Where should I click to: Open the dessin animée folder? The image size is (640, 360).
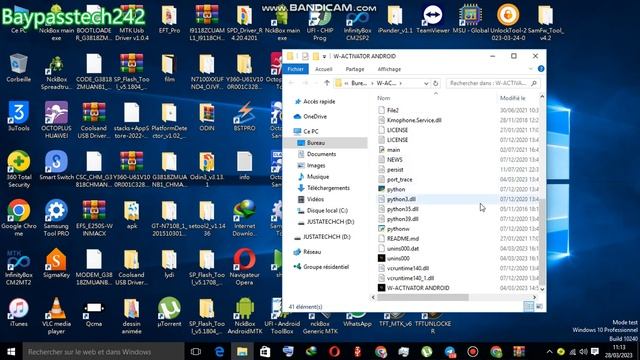coord(131,316)
